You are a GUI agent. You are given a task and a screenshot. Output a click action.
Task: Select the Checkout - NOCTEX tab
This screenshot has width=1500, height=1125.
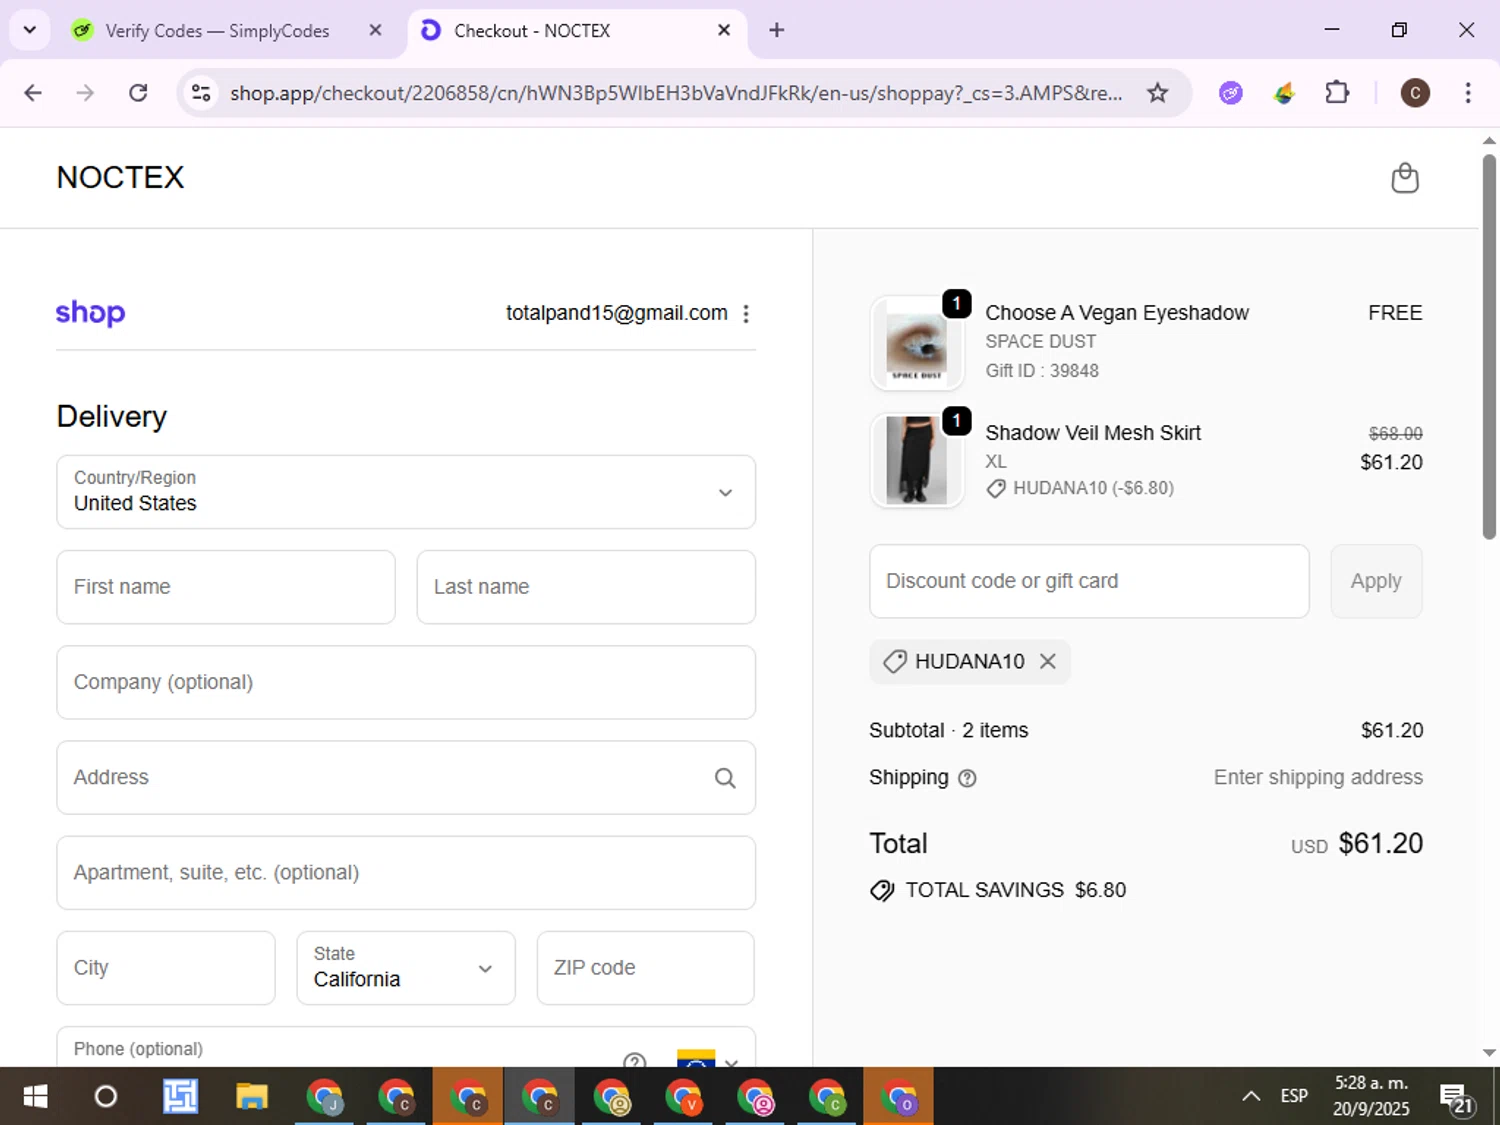click(x=578, y=30)
